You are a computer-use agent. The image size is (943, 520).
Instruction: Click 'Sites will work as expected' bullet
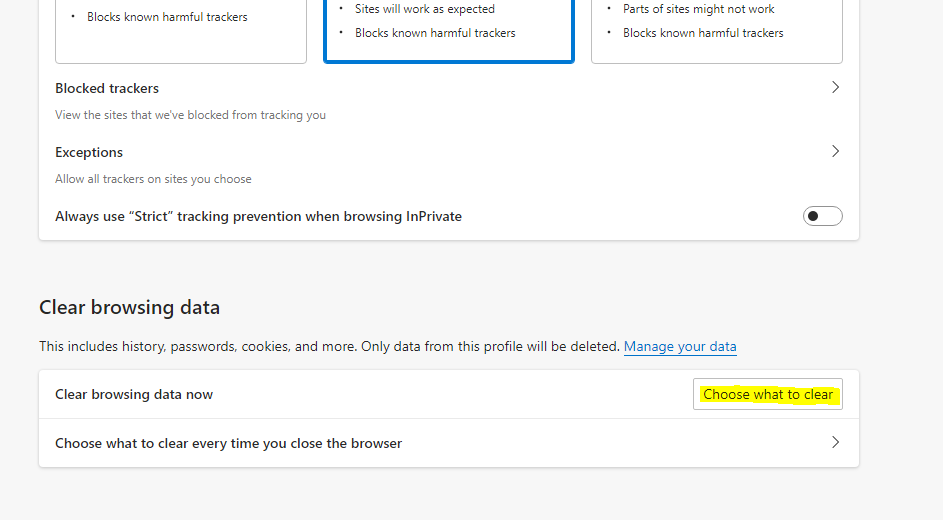point(425,9)
